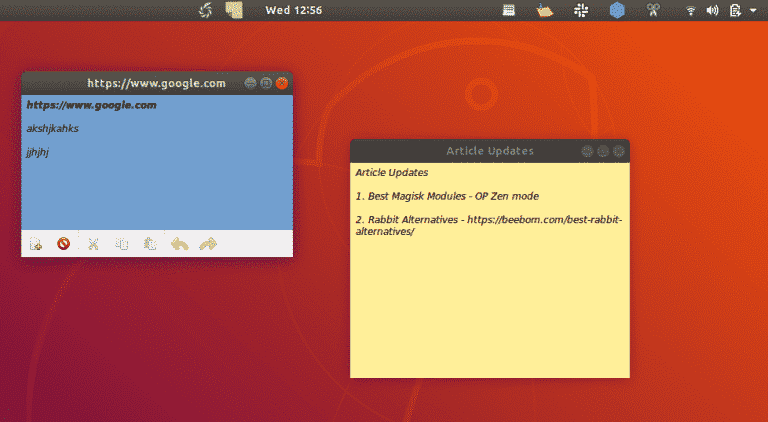Open the Wed 12:56 clock calendar

pyautogui.click(x=293, y=10)
